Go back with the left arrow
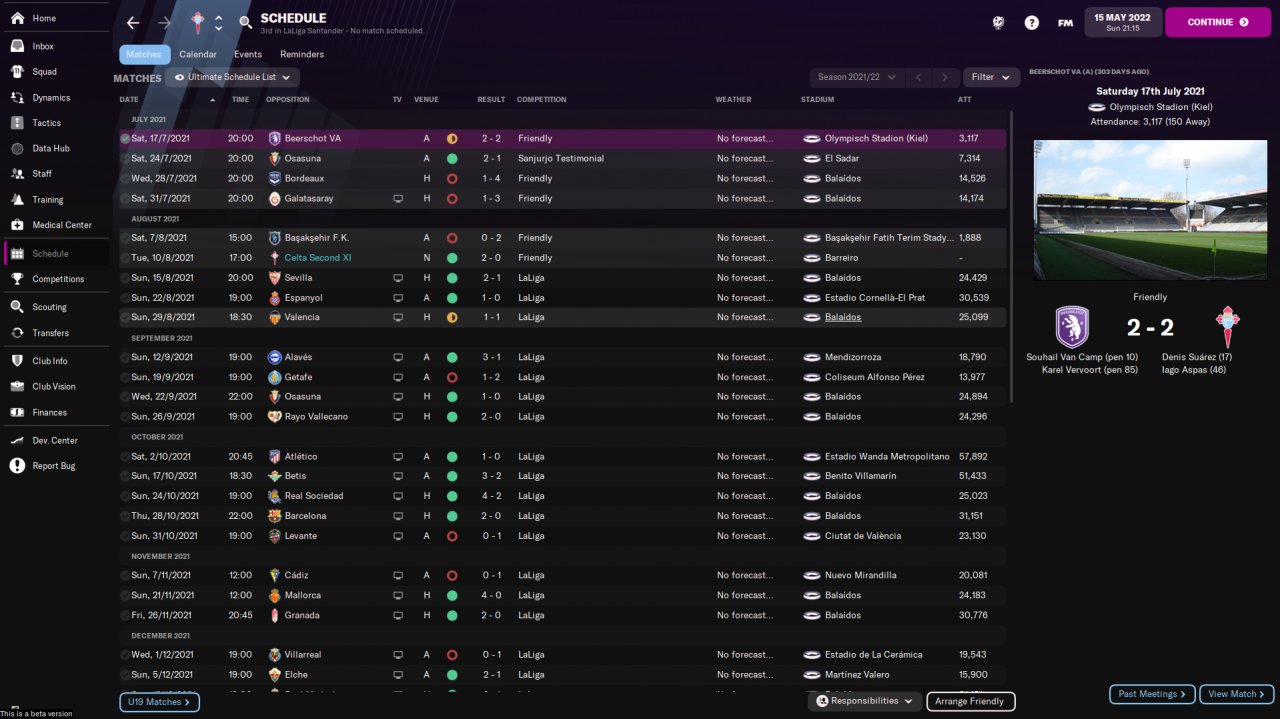The width and height of the screenshot is (1280, 719). point(133,22)
